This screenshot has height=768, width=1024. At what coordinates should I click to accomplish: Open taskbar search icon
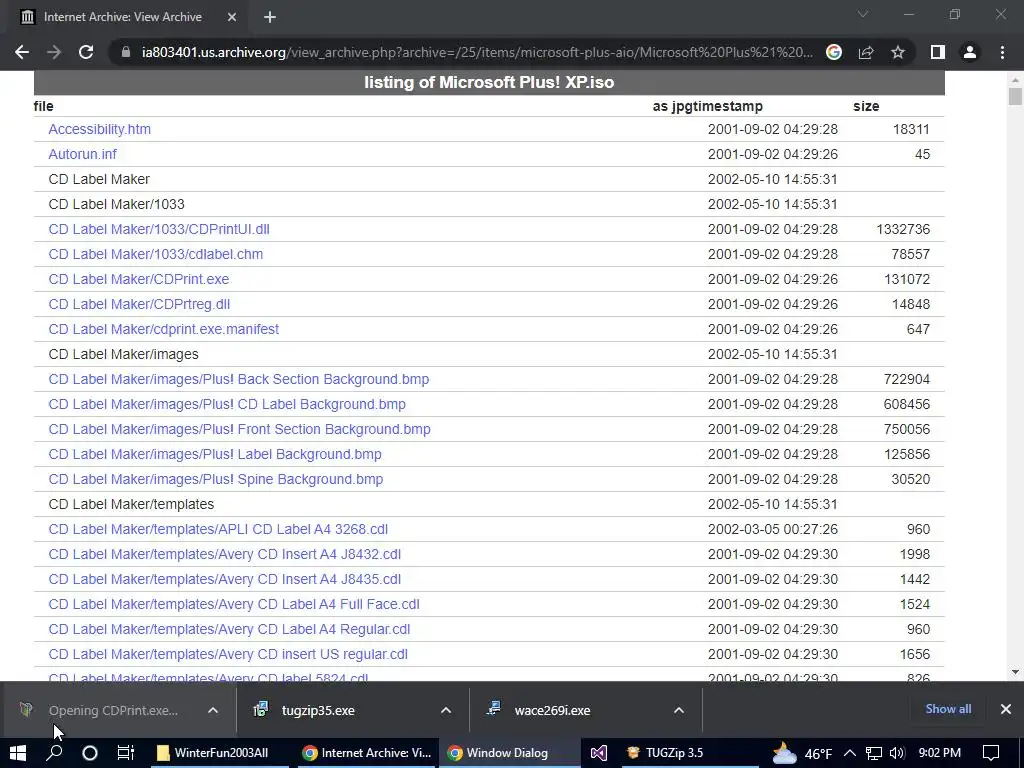tap(54, 753)
